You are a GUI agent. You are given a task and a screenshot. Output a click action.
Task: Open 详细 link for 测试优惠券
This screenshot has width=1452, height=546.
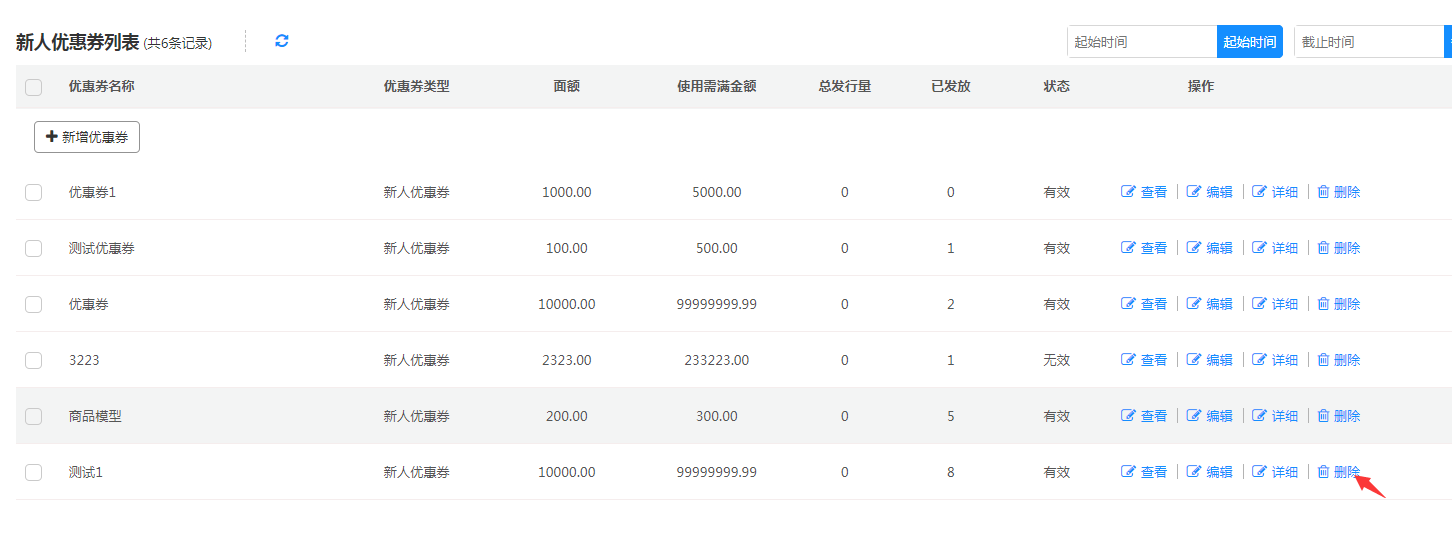pyautogui.click(x=1284, y=248)
